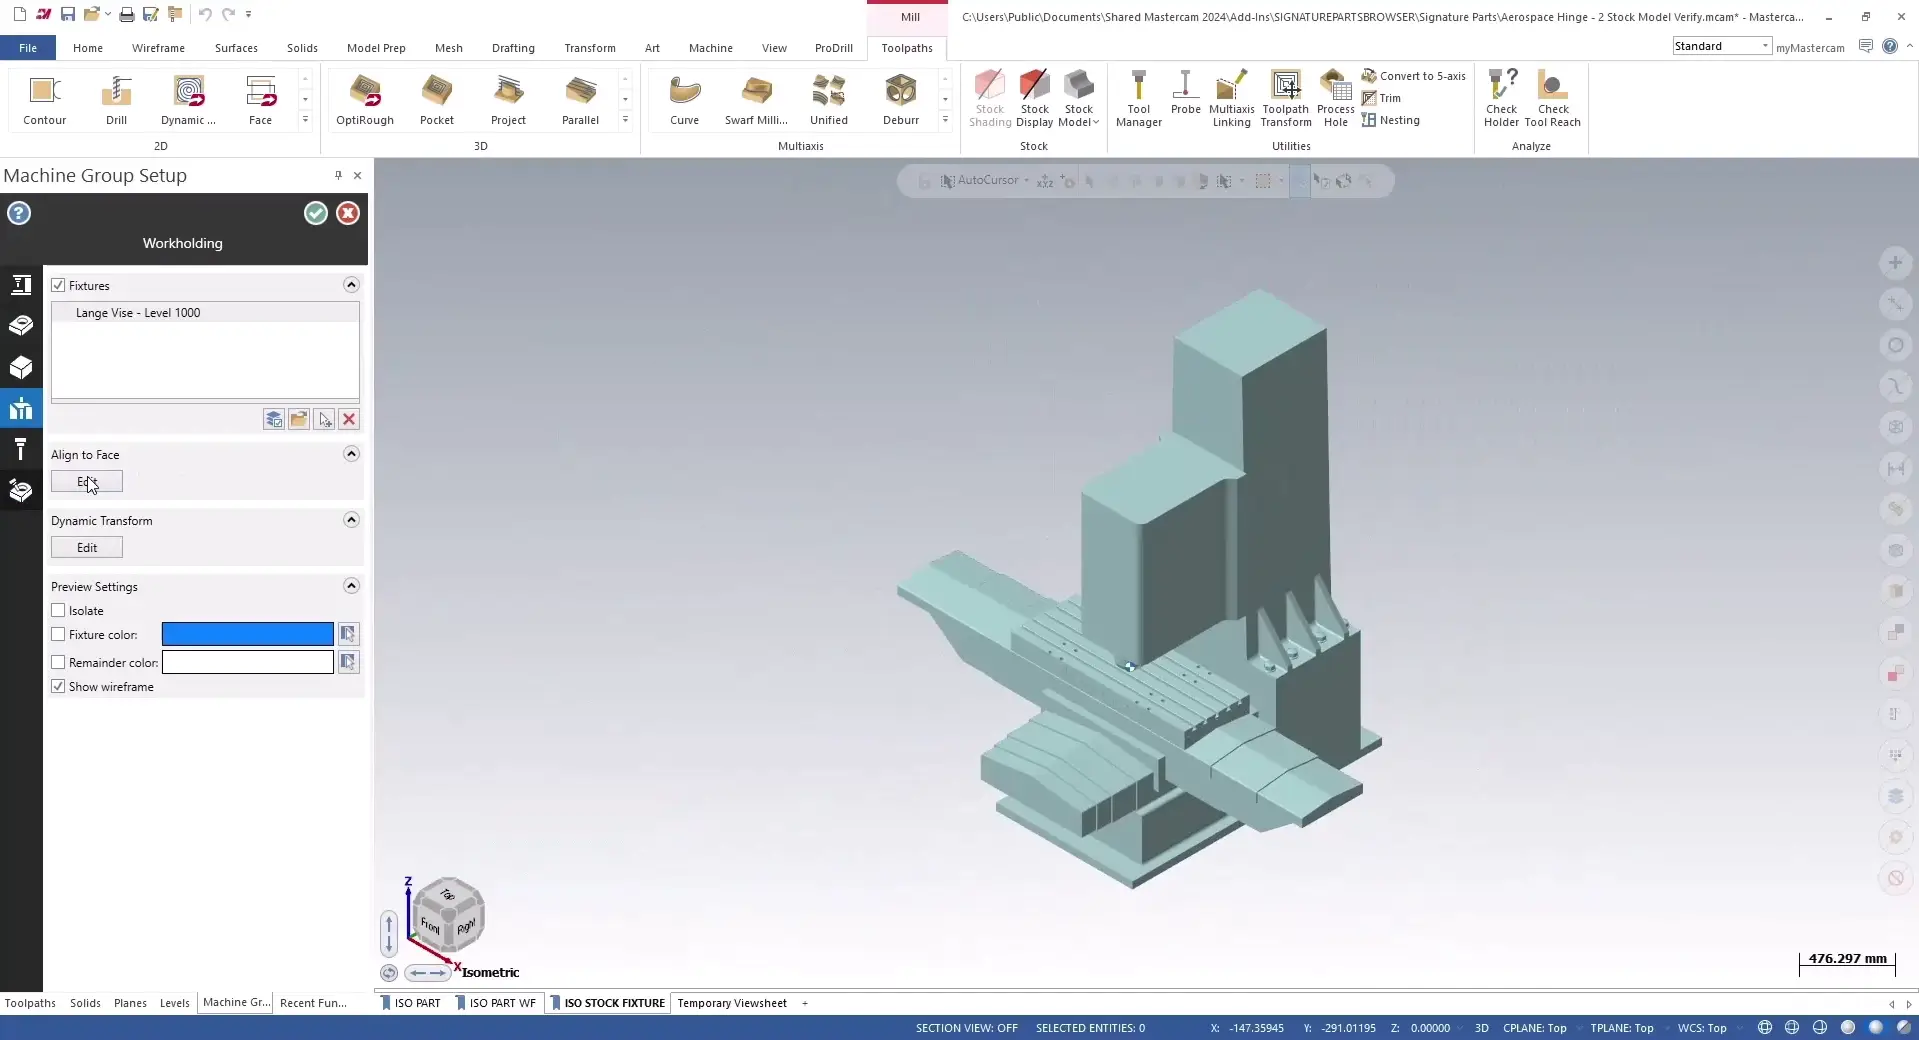This screenshot has width=1919, height=1040.
Task: Select the OptiRough 3D toolpath icon
Action: (x=364, y=99)
